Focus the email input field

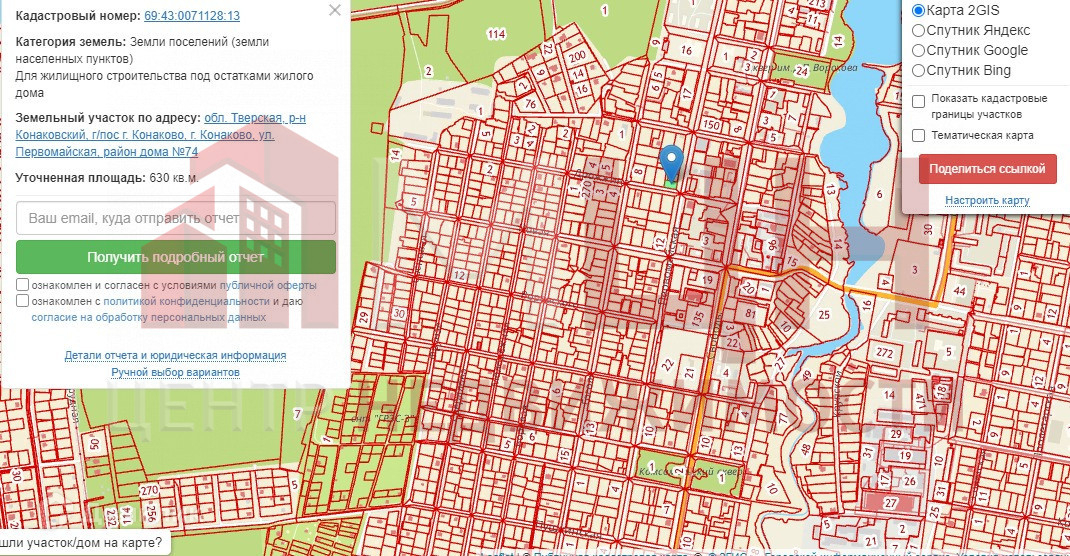tap(175, 218)
